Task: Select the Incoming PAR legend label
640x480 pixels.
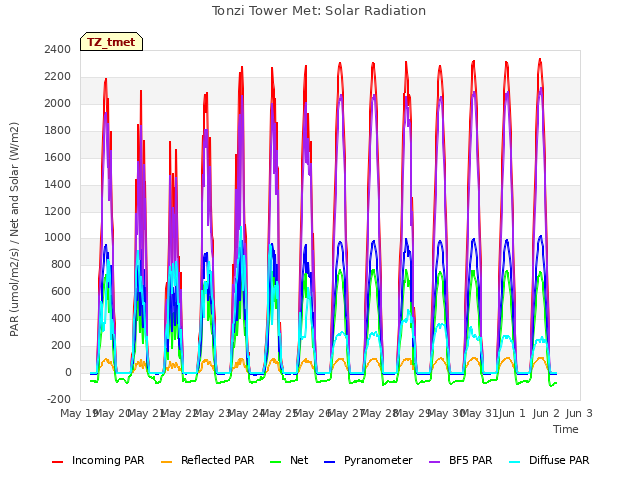Action: pos(108,460)
